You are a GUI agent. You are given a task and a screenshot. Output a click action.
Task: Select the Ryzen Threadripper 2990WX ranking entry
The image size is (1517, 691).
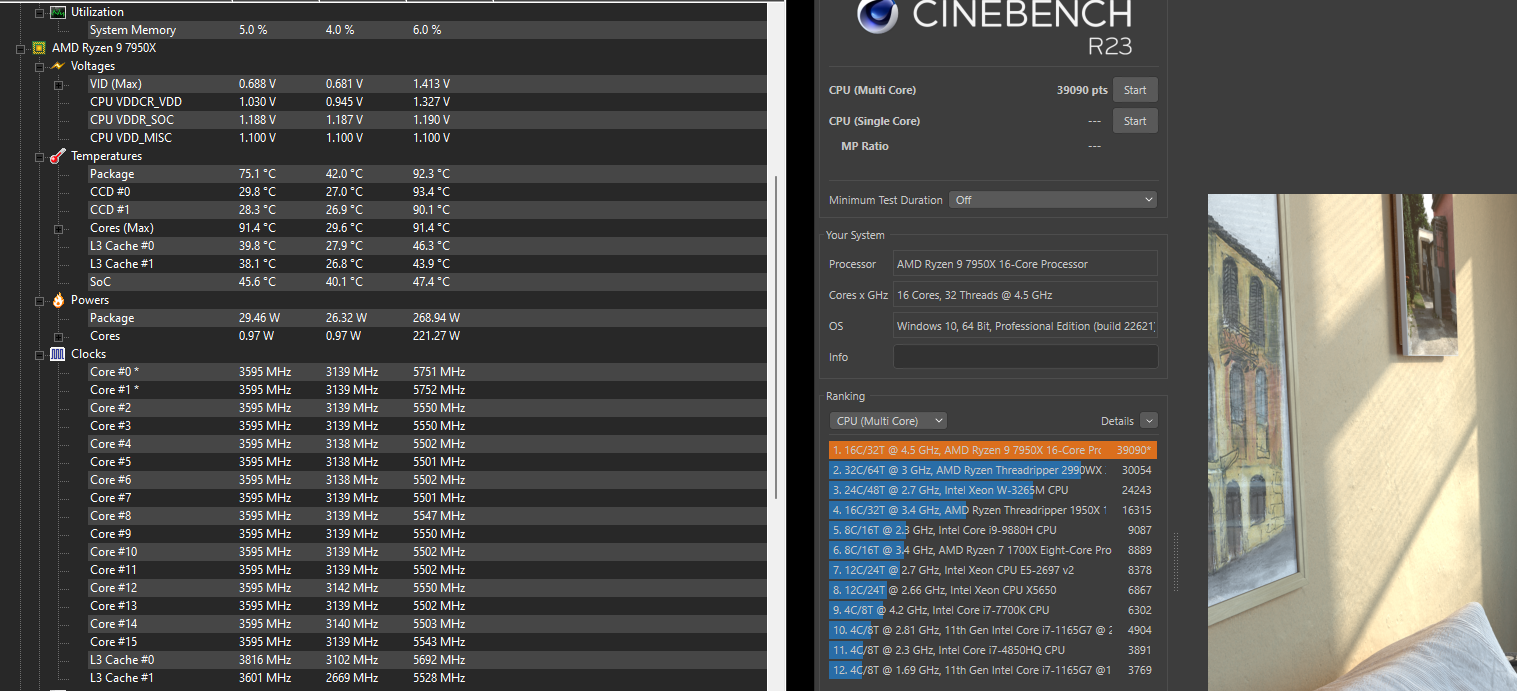(985, 470)
